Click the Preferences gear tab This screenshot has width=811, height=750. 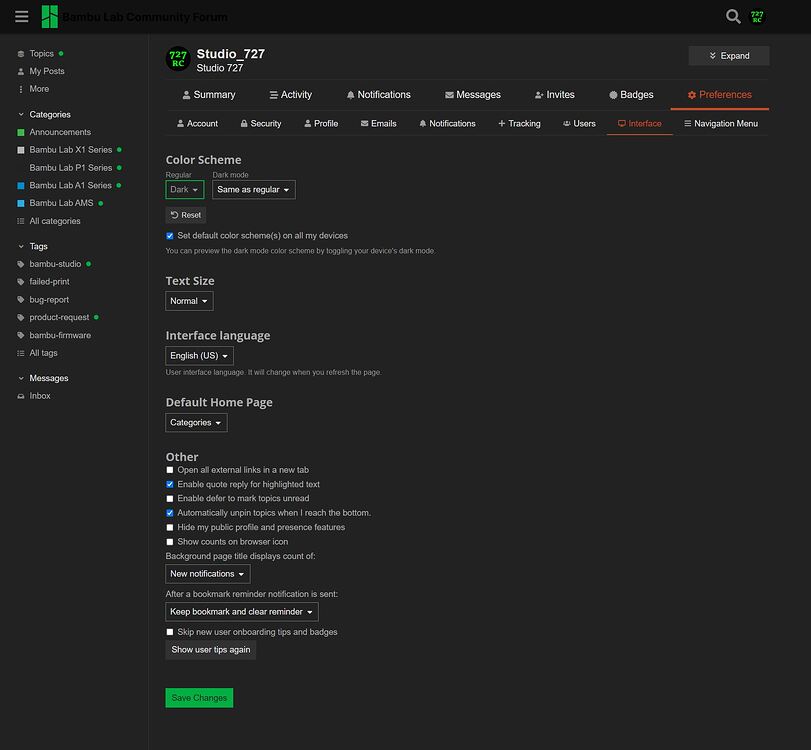(719, 95)
